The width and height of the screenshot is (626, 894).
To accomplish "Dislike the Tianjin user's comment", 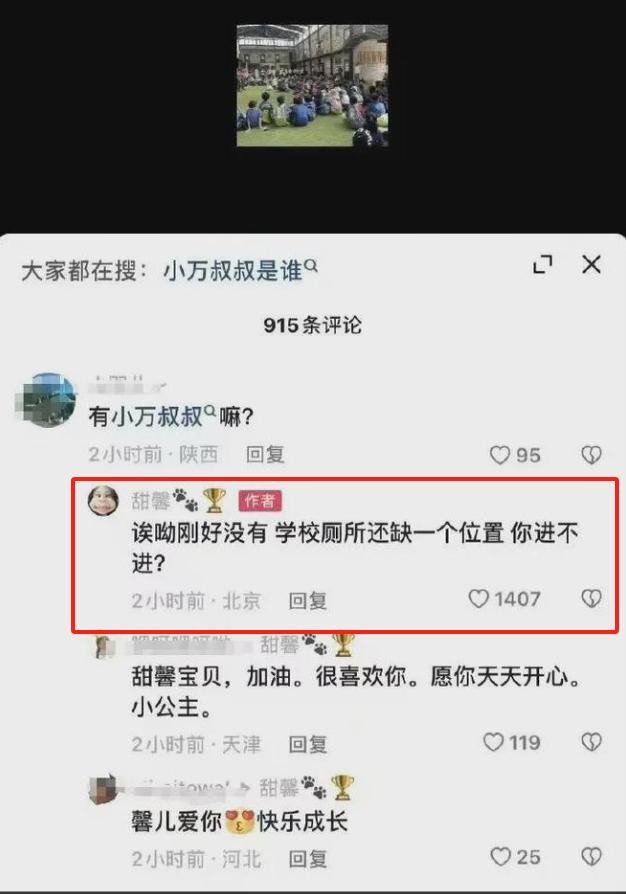I will tap(591, 742).
